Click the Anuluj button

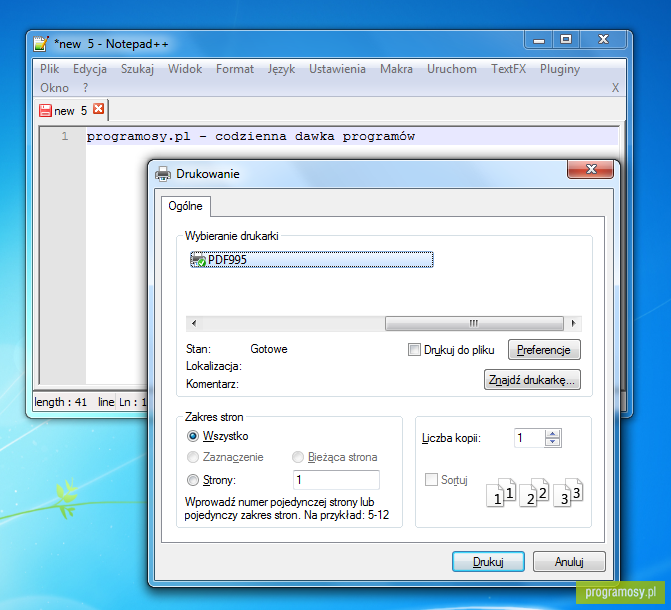569,562
